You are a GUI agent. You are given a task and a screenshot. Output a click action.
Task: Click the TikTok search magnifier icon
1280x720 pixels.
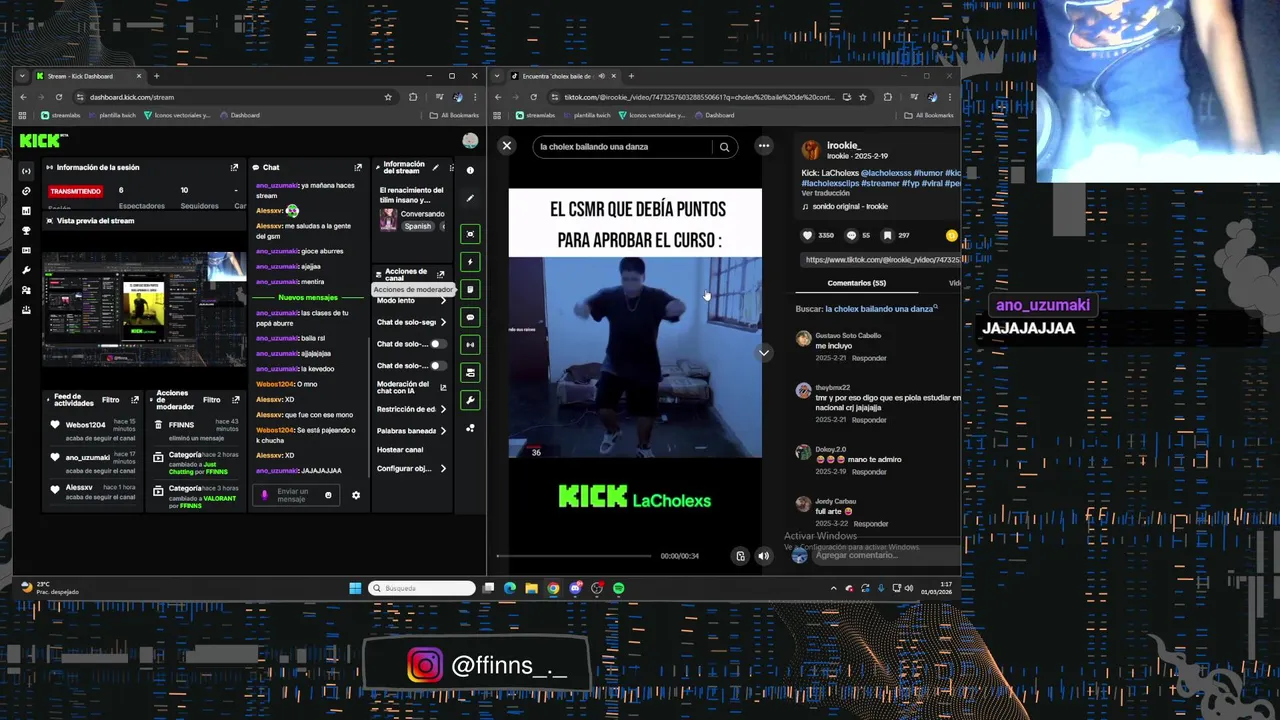pyautogui.click(x=724, y=147)
